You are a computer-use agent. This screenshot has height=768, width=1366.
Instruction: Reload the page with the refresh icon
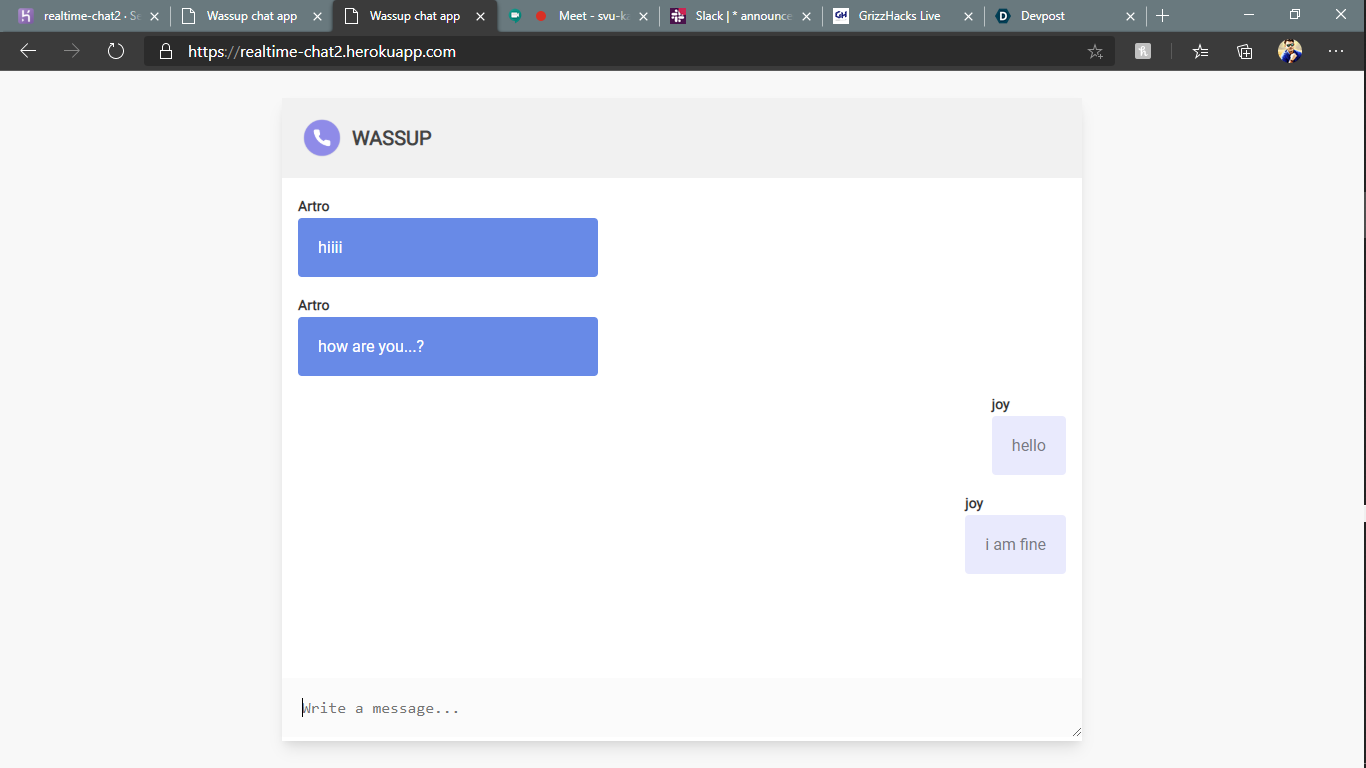[116, 51]
